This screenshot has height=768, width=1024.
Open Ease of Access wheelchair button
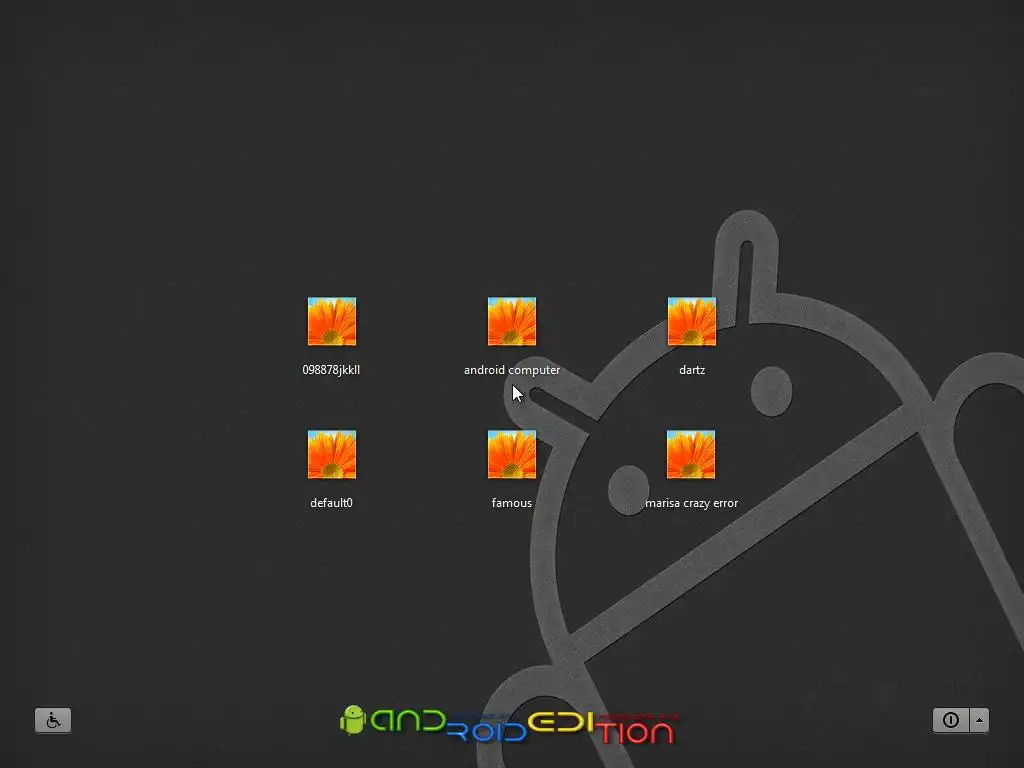click(53, 720)
